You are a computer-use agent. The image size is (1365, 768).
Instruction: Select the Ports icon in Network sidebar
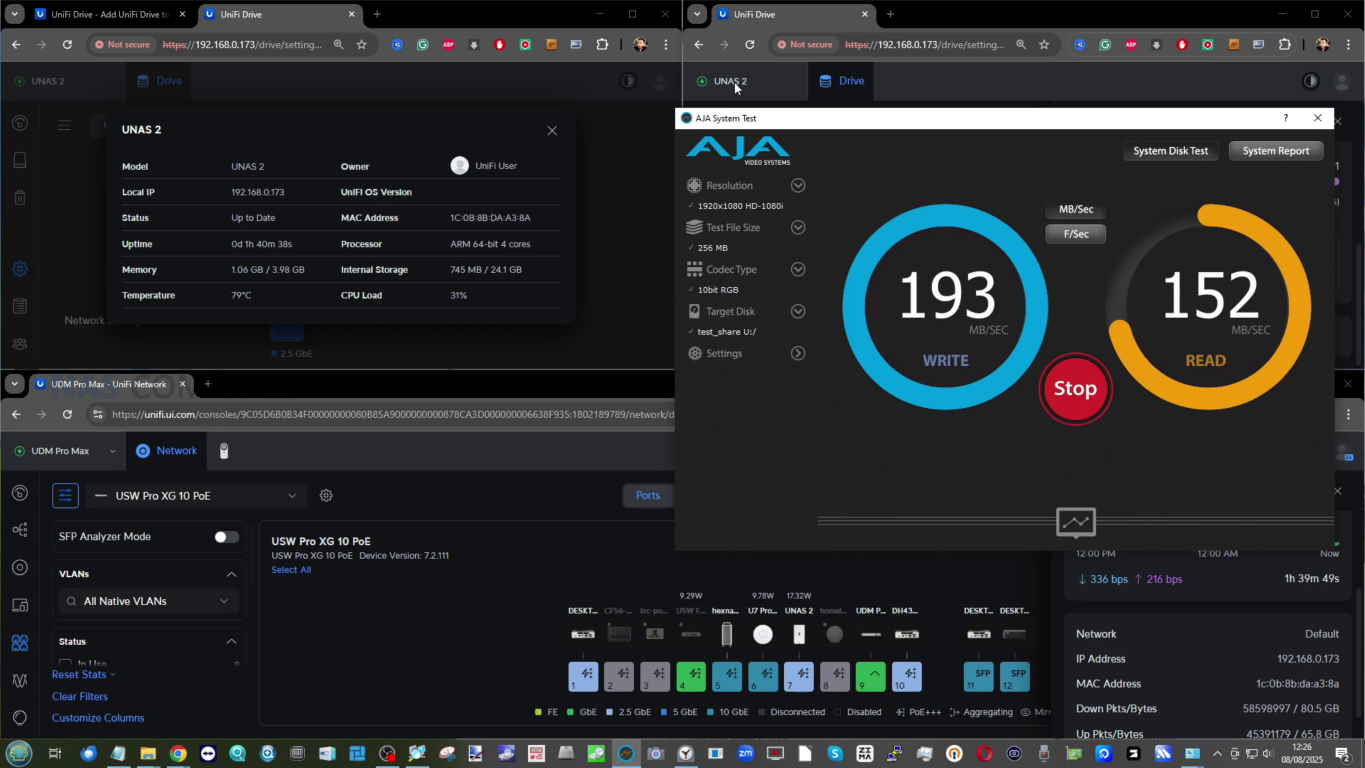click(x=19, y=643)
